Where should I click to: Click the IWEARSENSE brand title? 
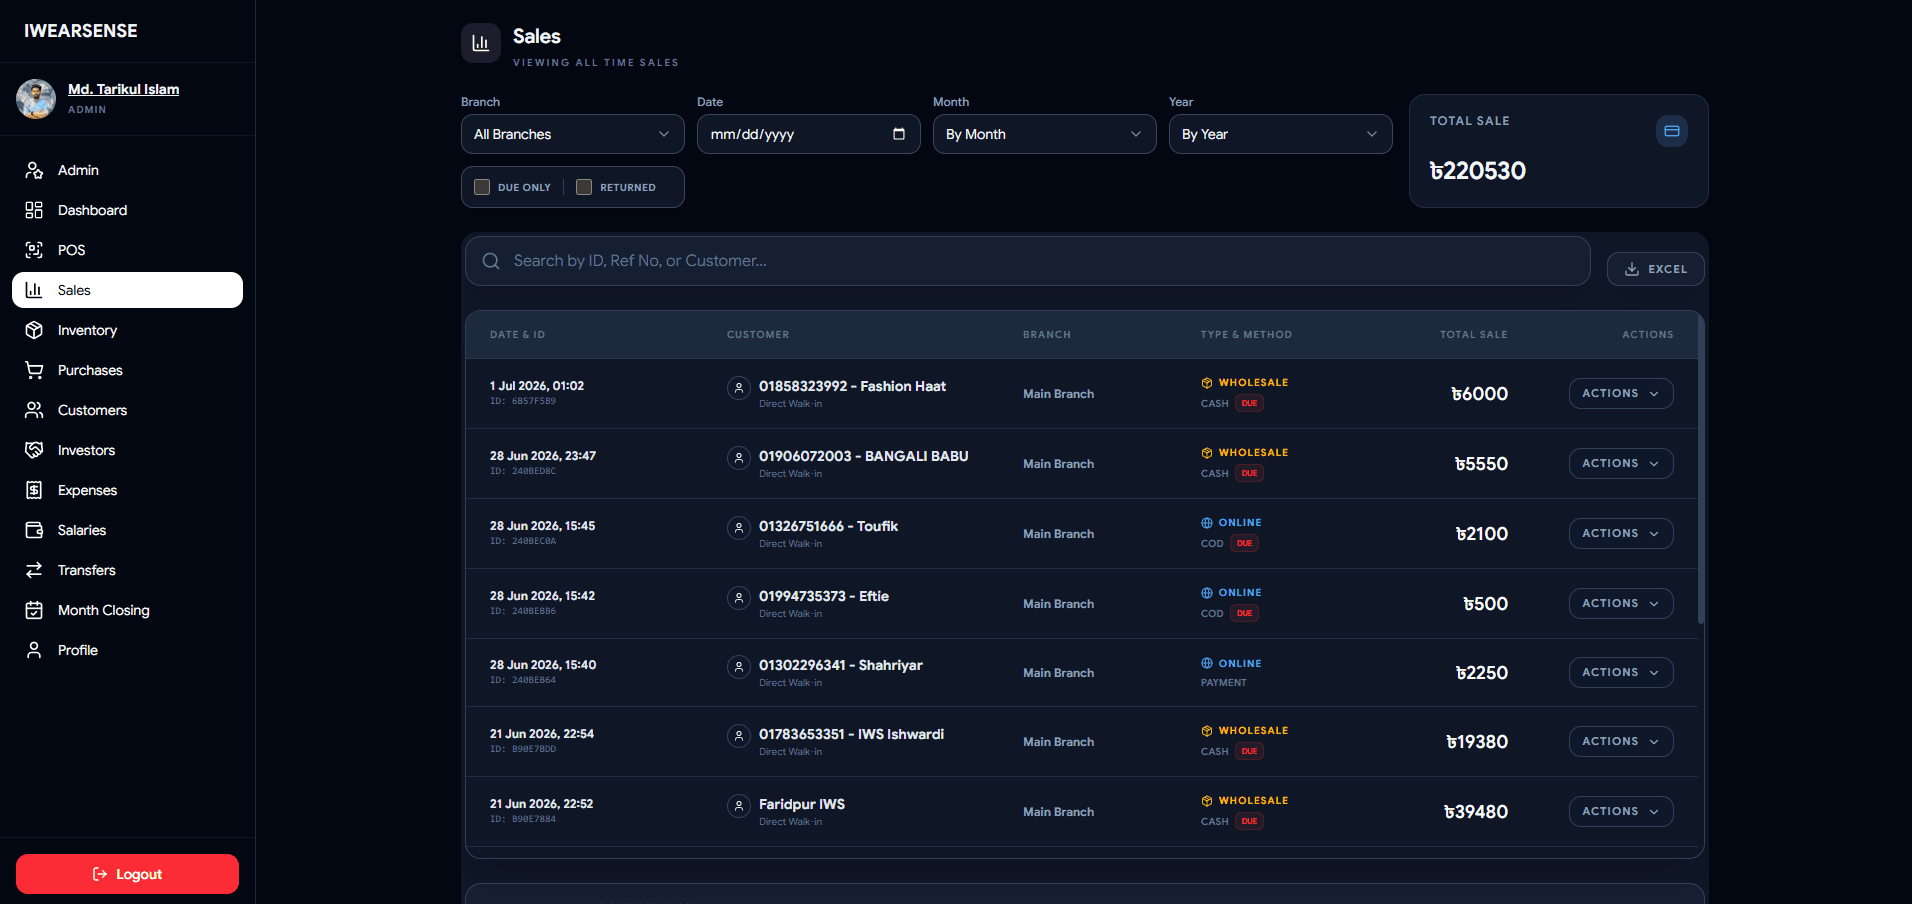[81, 31]
